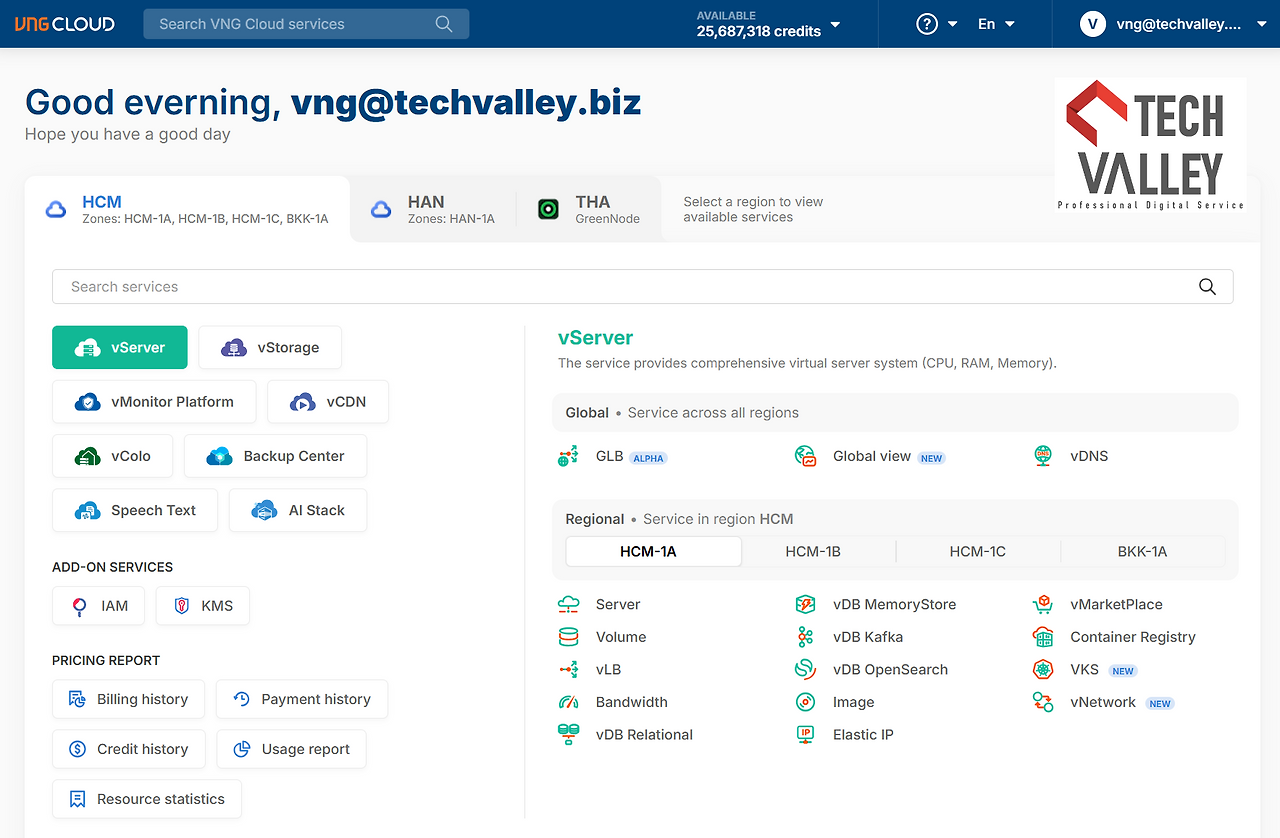Select the BKK-1A zone tab
This screenshot has width=1280, height=838.
coord(1143,551)
